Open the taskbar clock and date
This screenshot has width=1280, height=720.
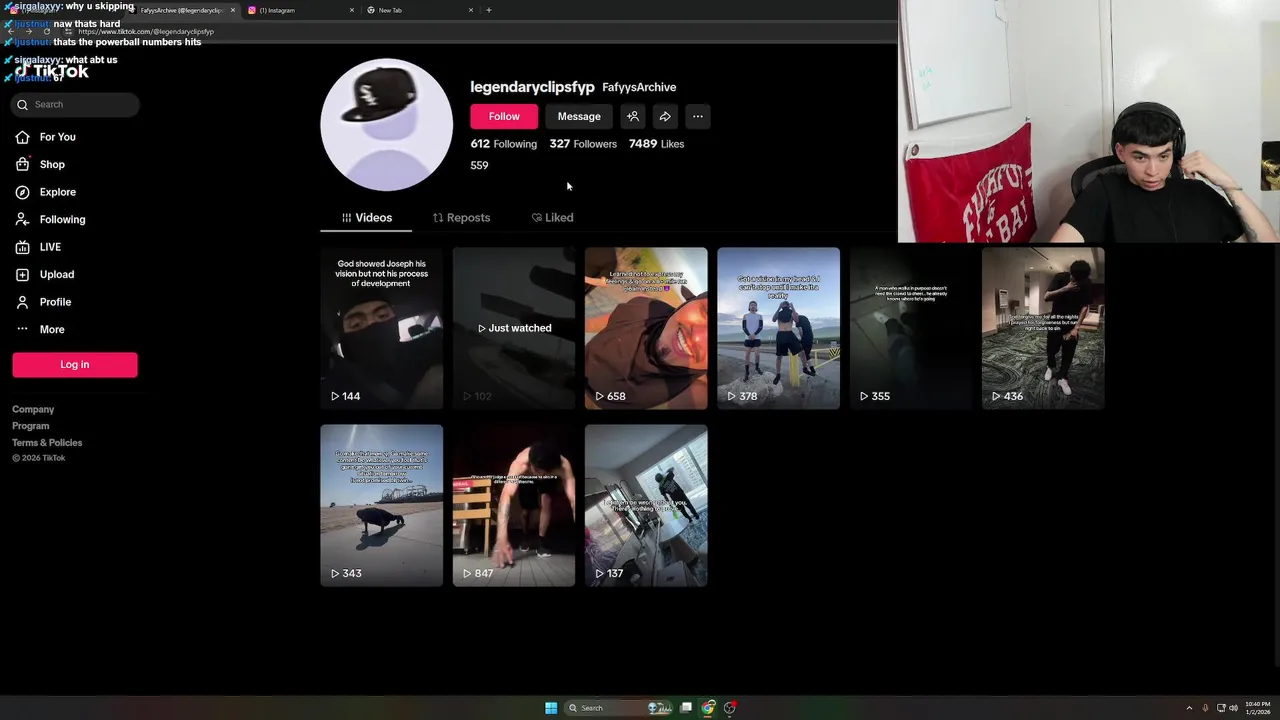click(1257, 708)
